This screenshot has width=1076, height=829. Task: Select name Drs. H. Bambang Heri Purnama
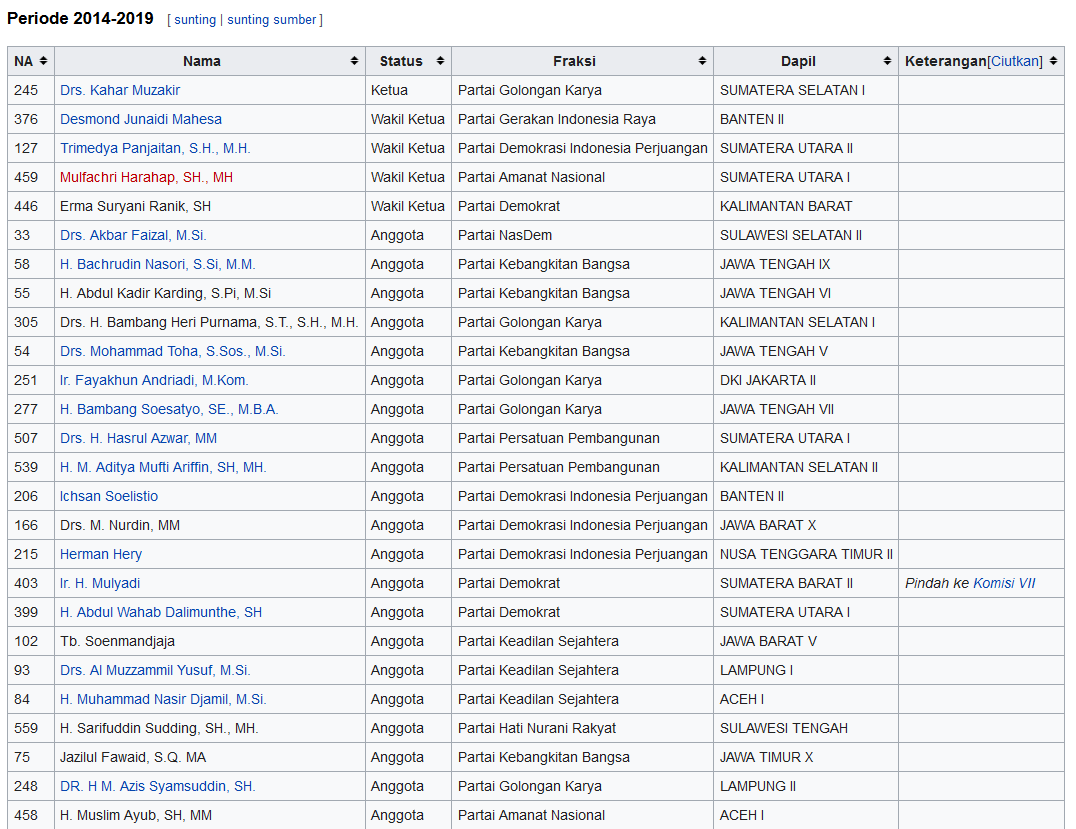[x=209, y=323]
